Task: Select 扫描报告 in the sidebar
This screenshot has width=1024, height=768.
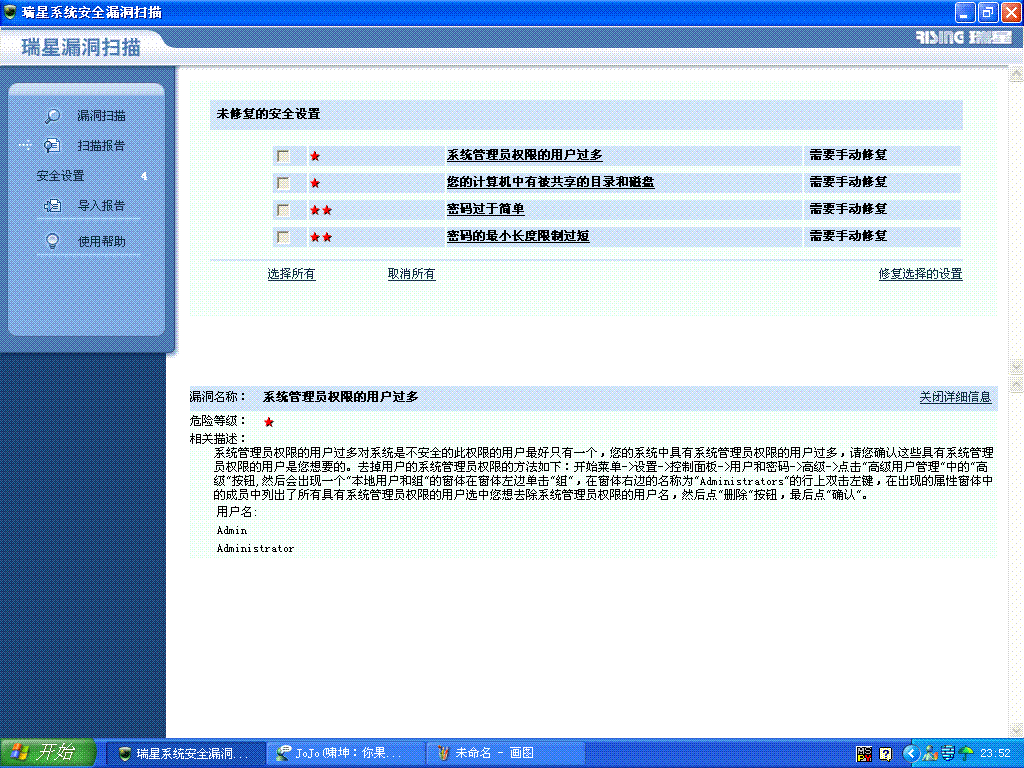Action: [101, 146]
